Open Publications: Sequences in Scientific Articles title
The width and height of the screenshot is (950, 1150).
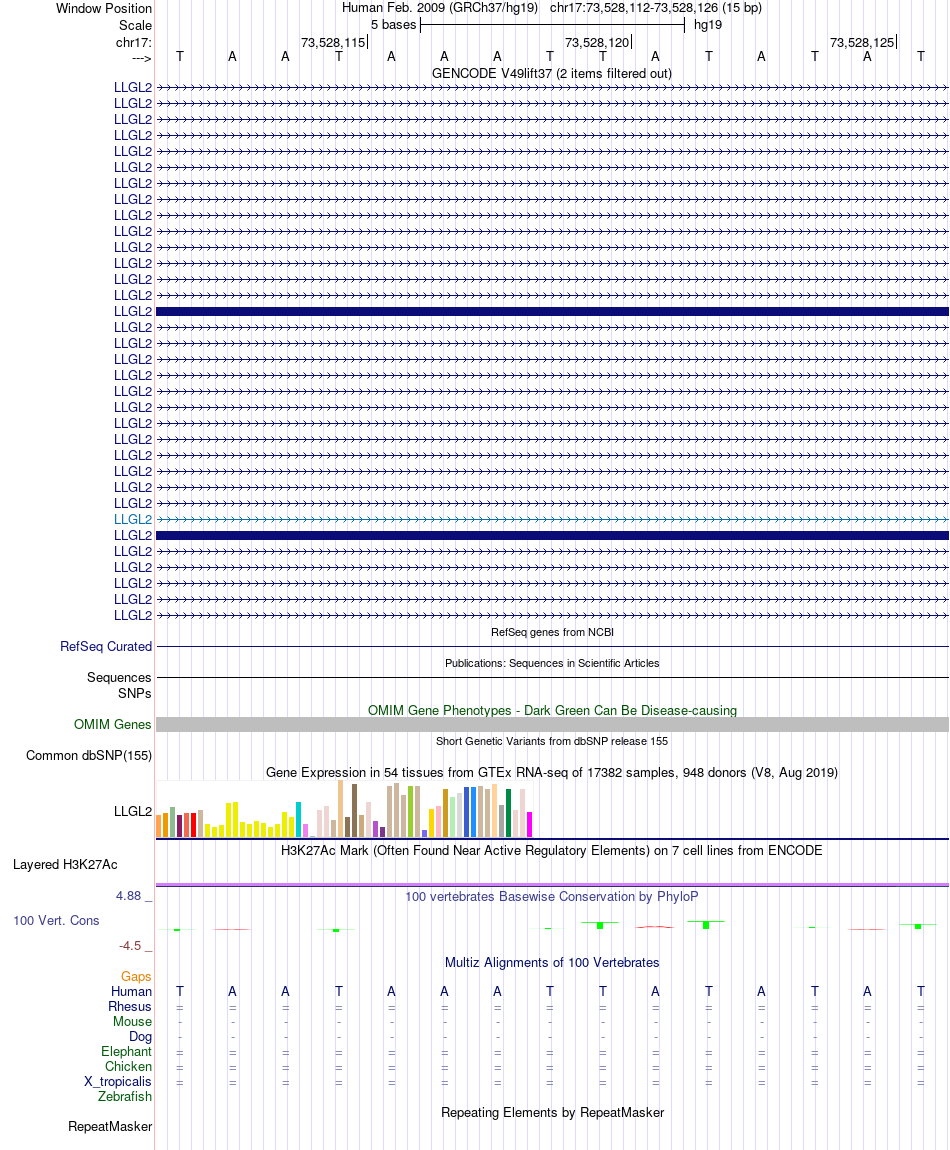pyautogui.click(x=552, y=663)
